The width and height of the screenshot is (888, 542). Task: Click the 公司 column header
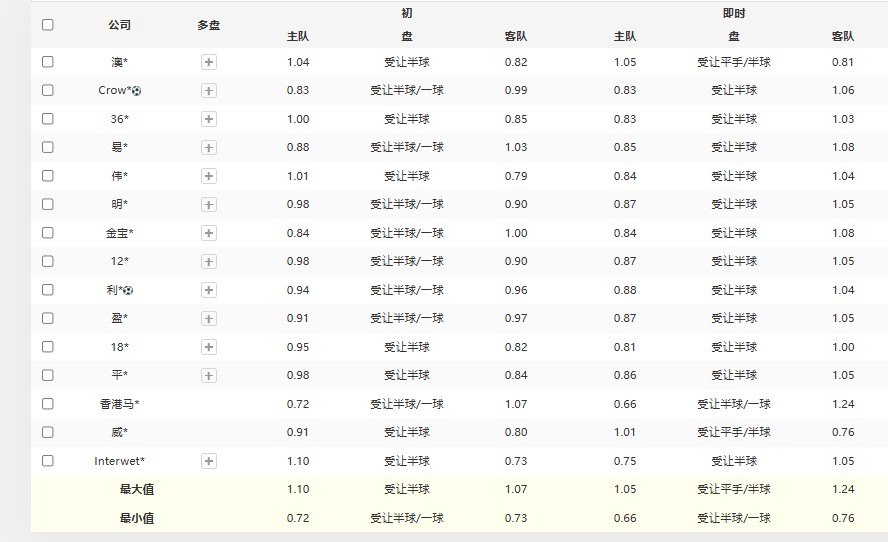(x=119, y=25)
